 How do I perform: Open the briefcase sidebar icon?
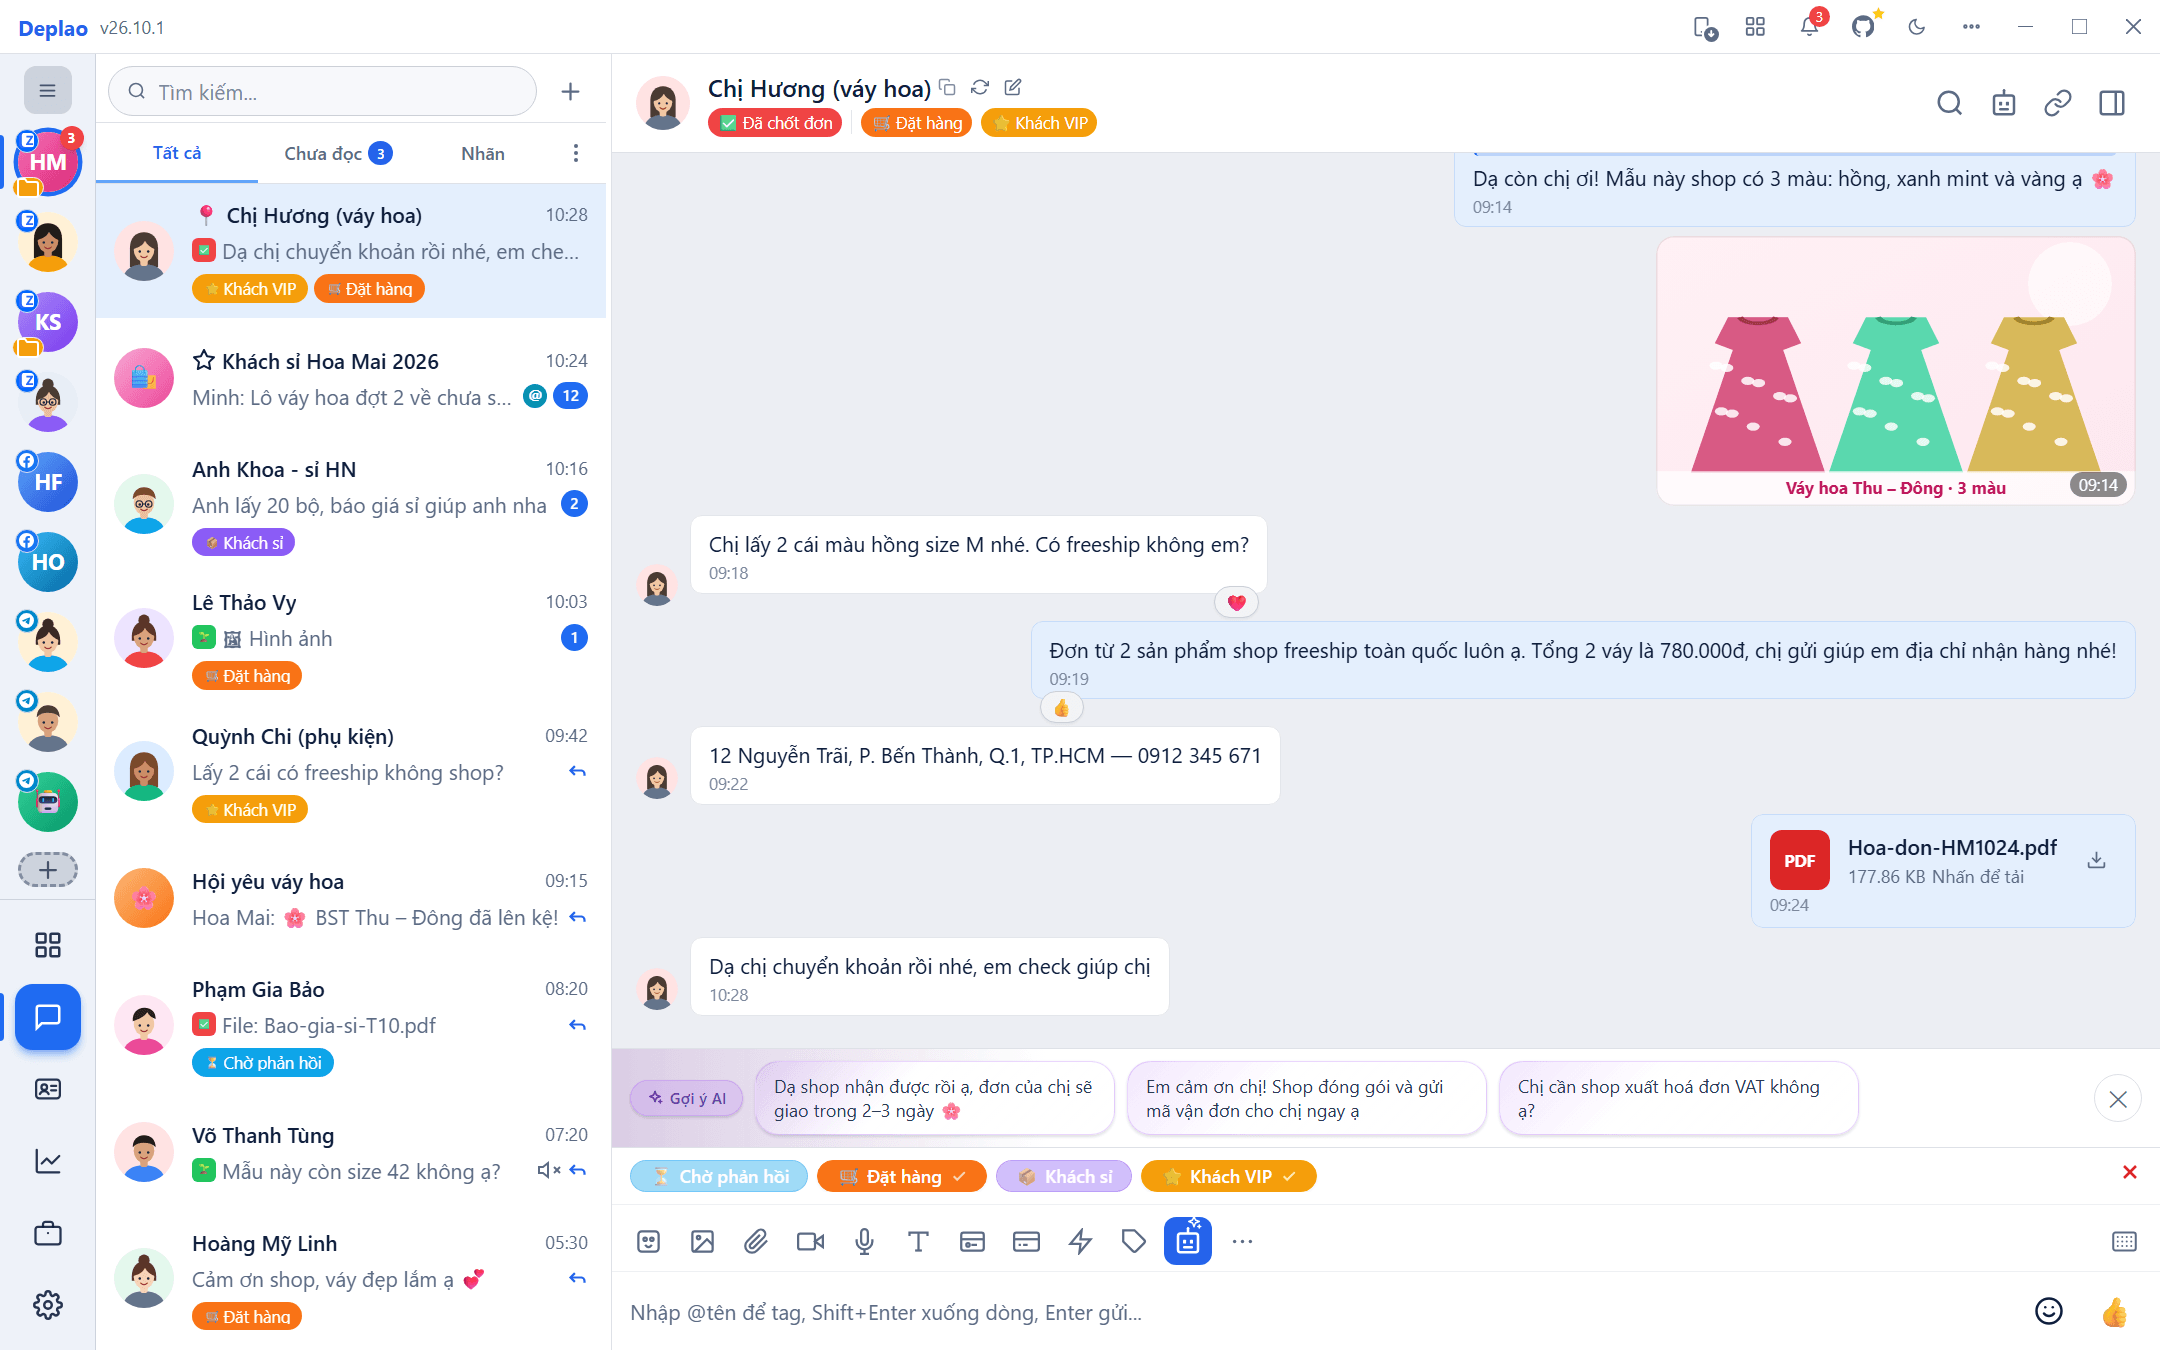point(47,1233)
